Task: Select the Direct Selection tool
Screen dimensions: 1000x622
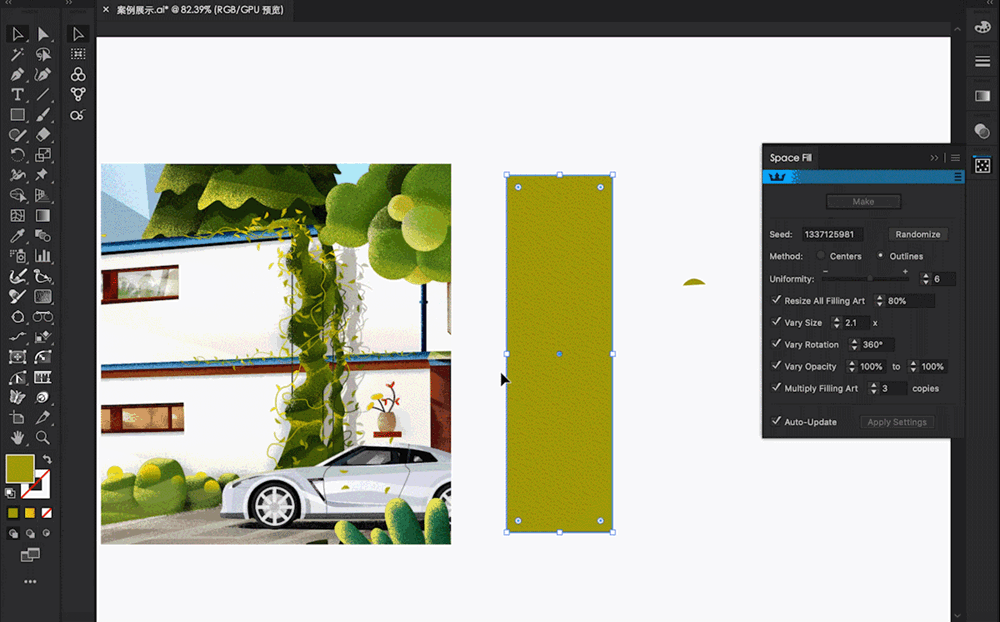Action: pyautogui.click(x=43, y=34)
